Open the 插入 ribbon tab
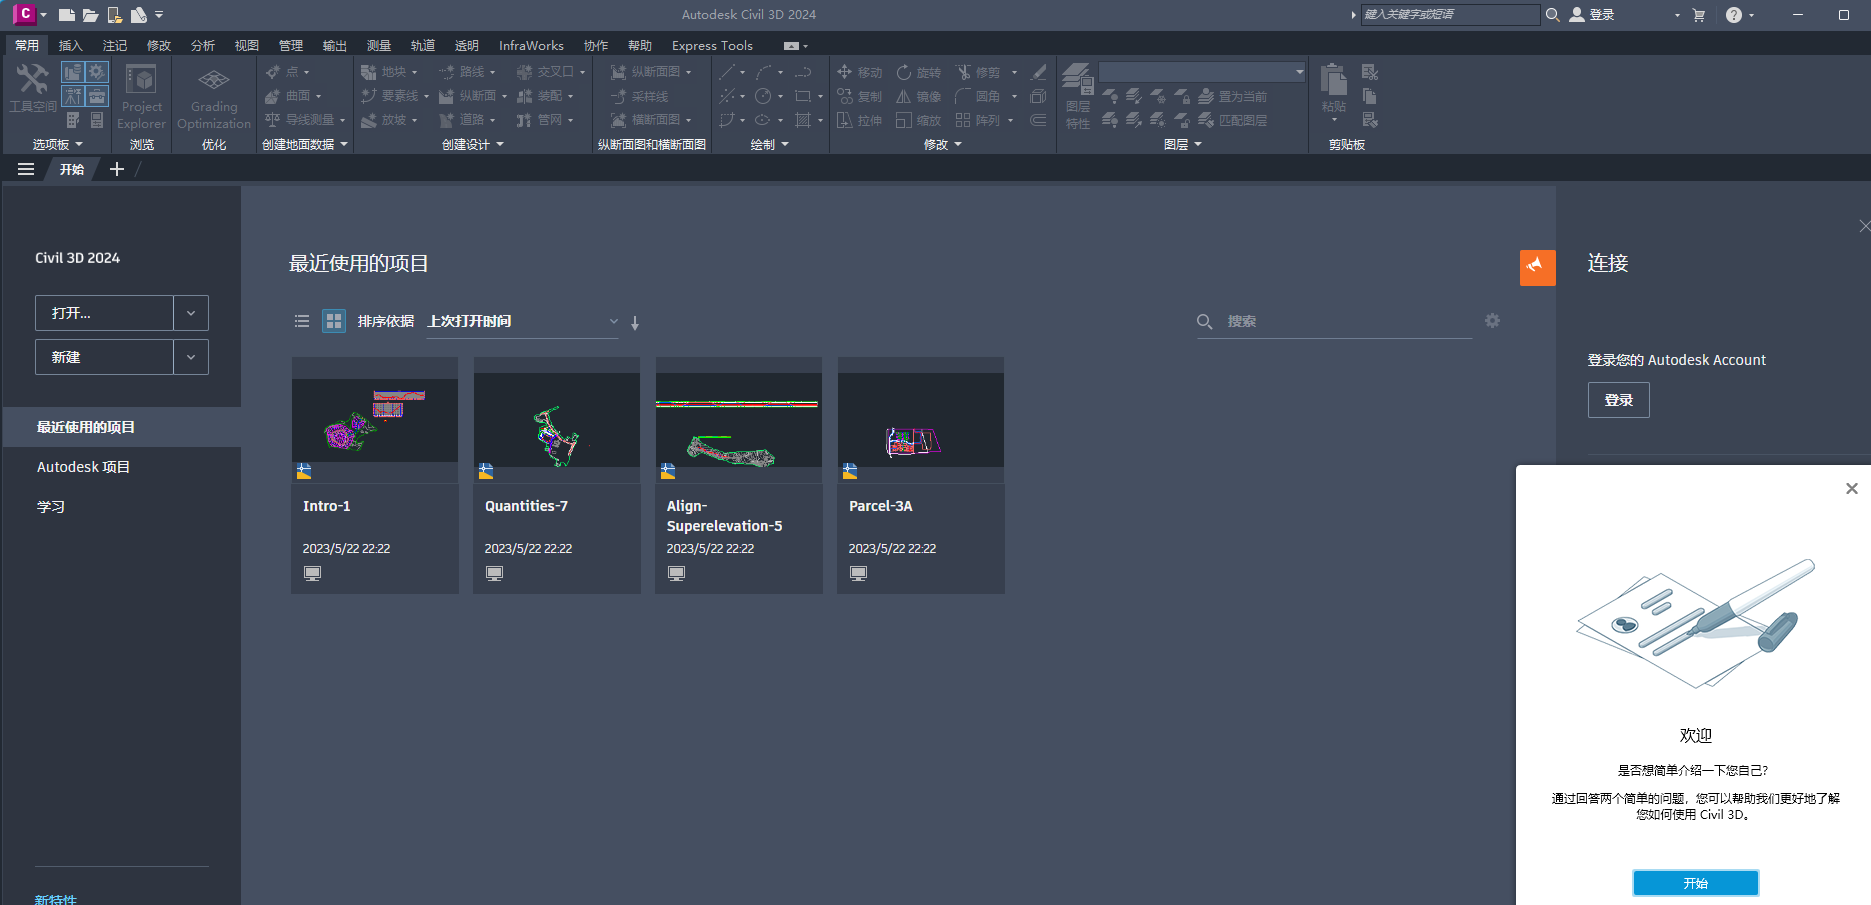 coord(71,45)
